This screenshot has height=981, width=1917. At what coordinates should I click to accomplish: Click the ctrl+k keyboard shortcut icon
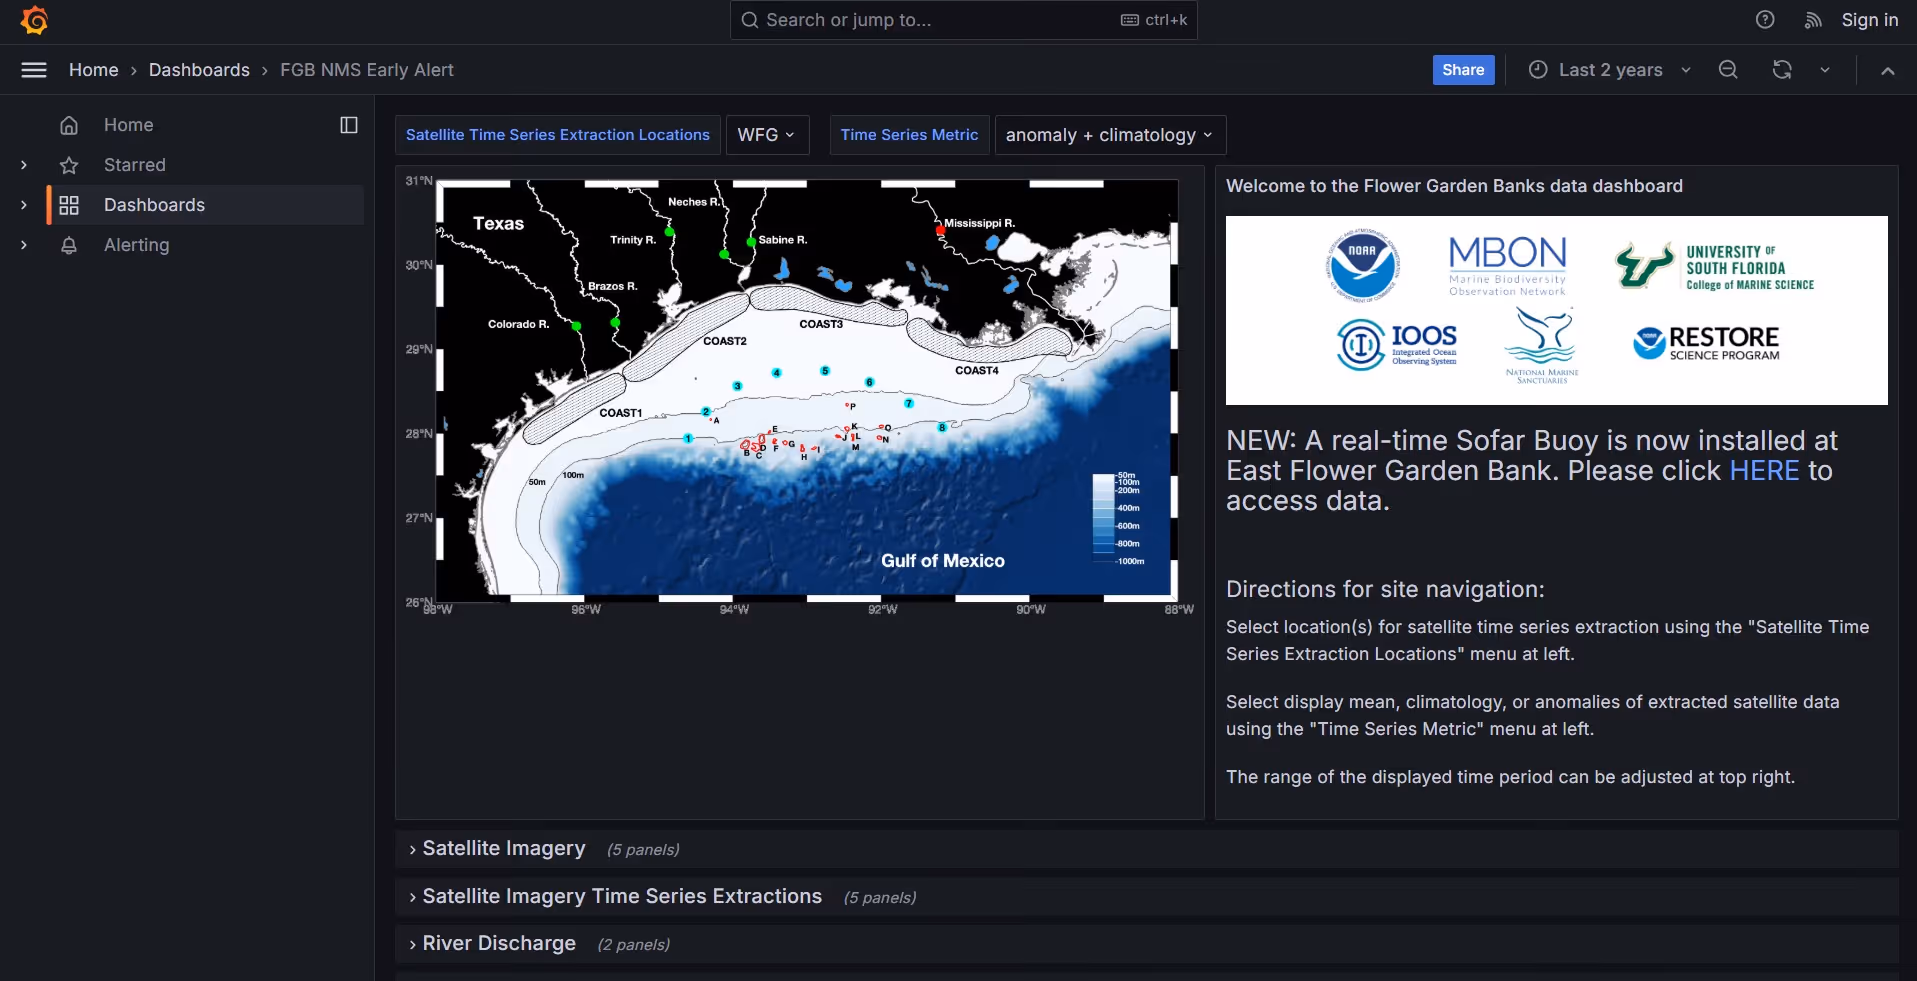pos(1130,20)
